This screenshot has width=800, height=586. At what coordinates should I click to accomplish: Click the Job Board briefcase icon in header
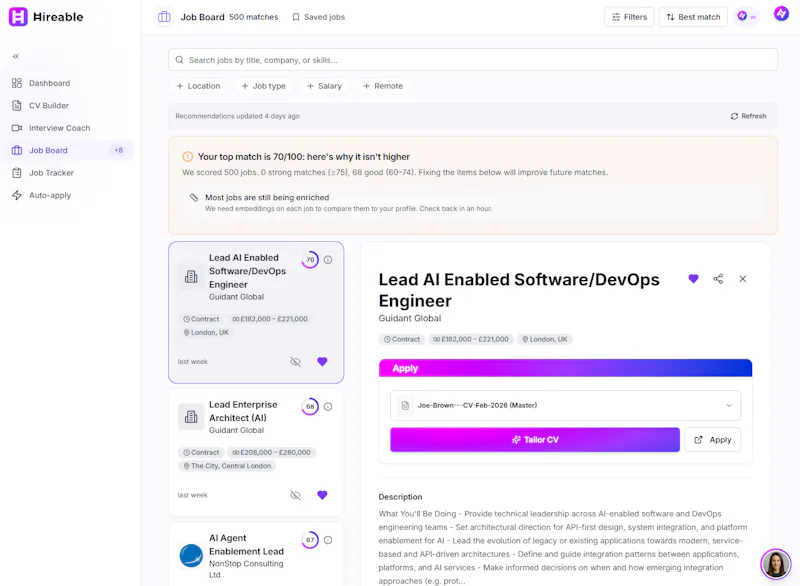coord(164,17)
